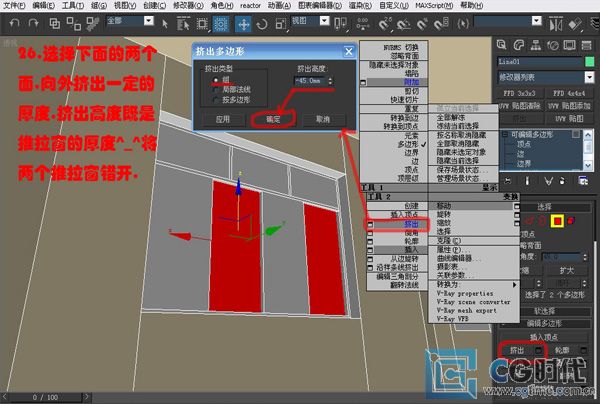Toggle the Spinner Snap icon

coord(441,24)
